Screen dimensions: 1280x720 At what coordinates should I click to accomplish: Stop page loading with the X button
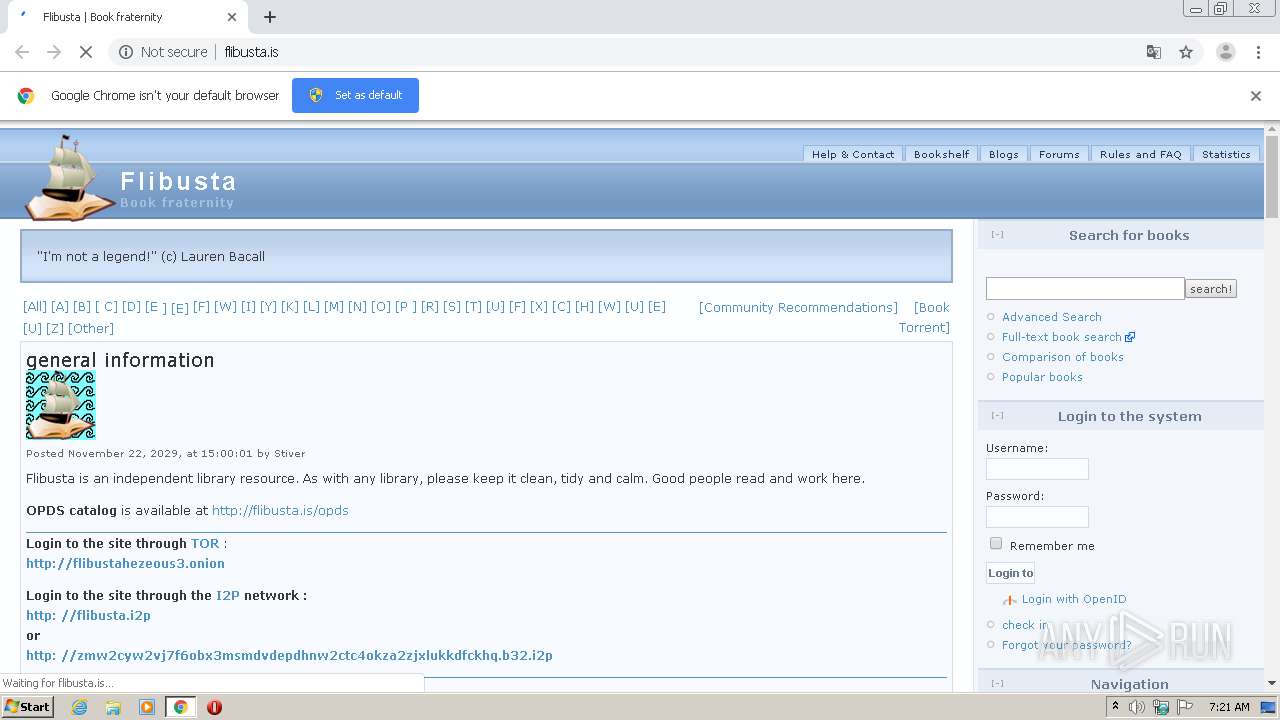pyautogui.click(x=86, y=52)
